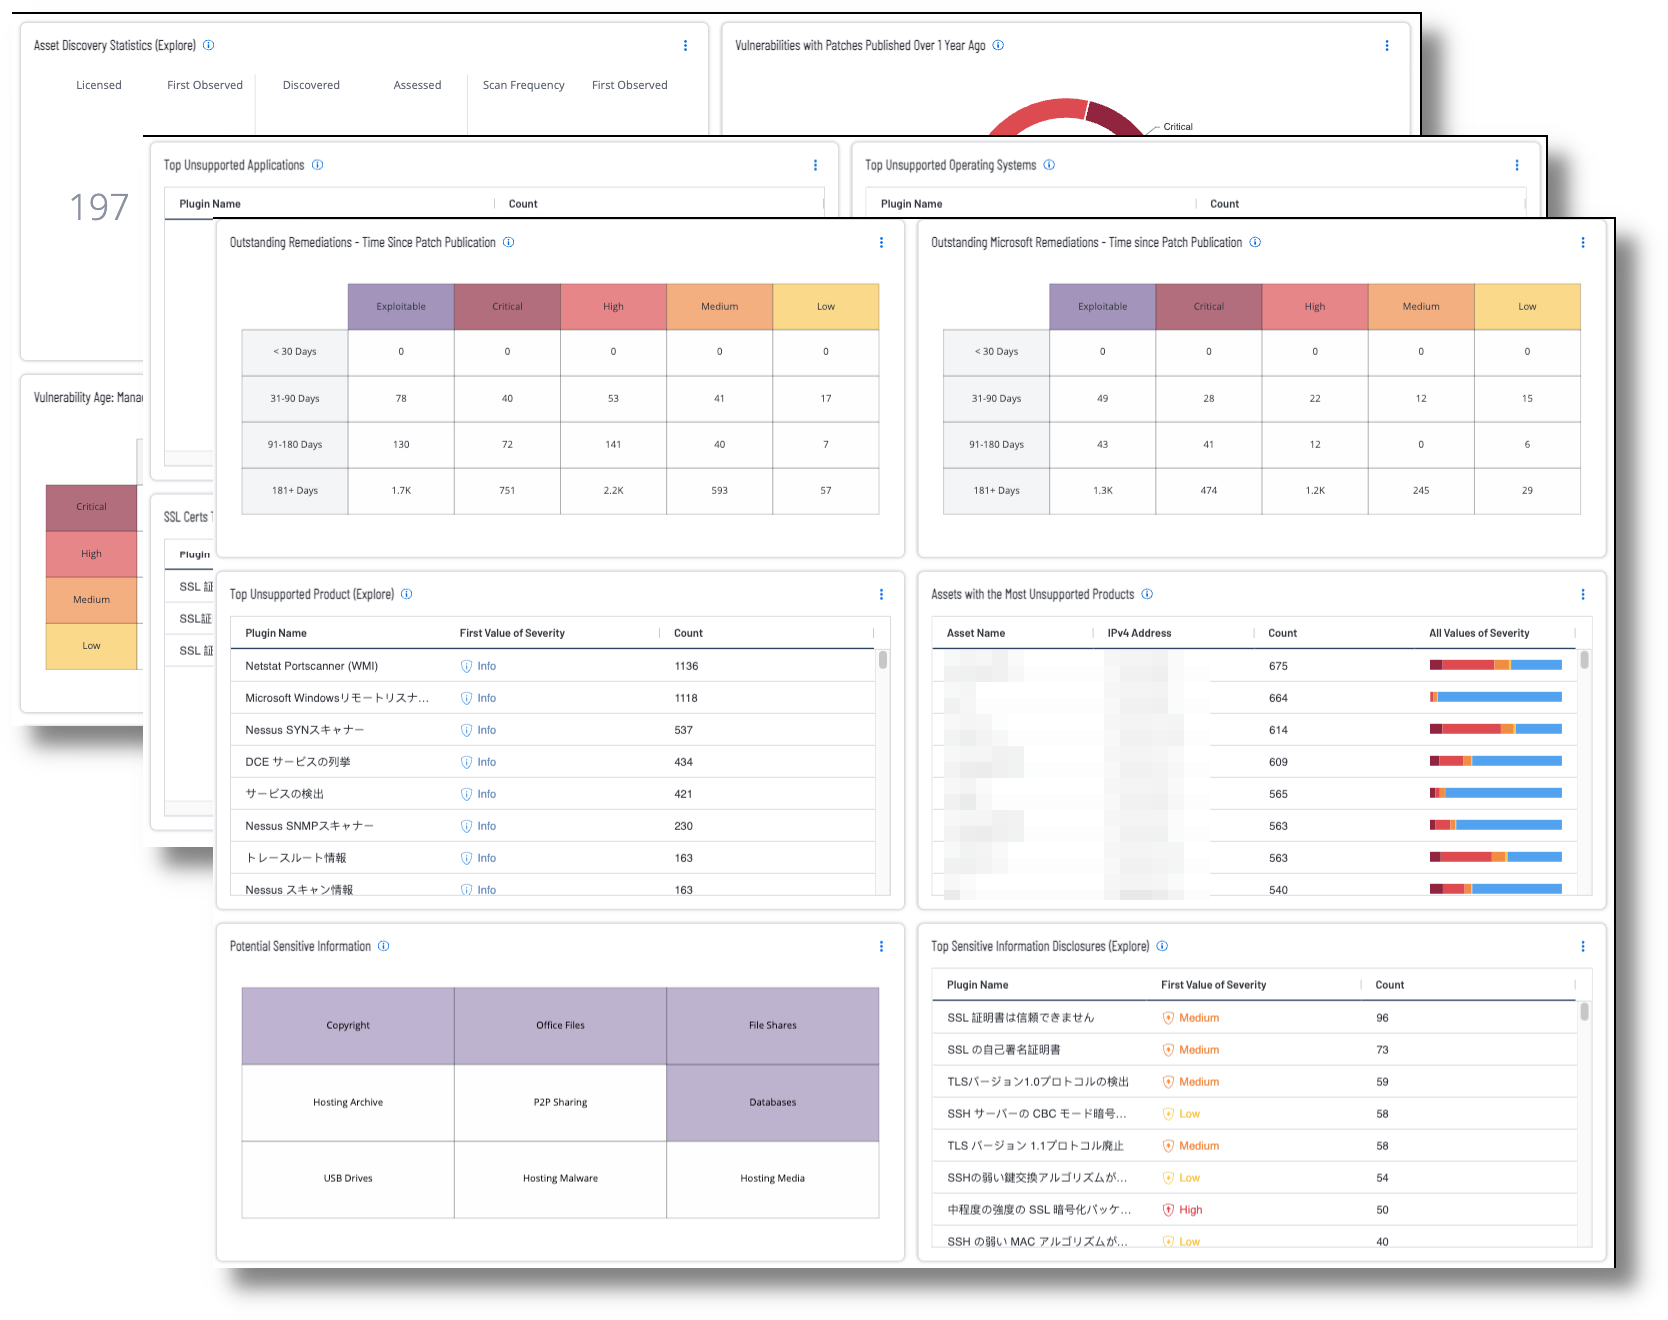1668x1320 pixels.
Task: Open info icon for Top Unsupported Operating Systems
Action: (1049, 165)
